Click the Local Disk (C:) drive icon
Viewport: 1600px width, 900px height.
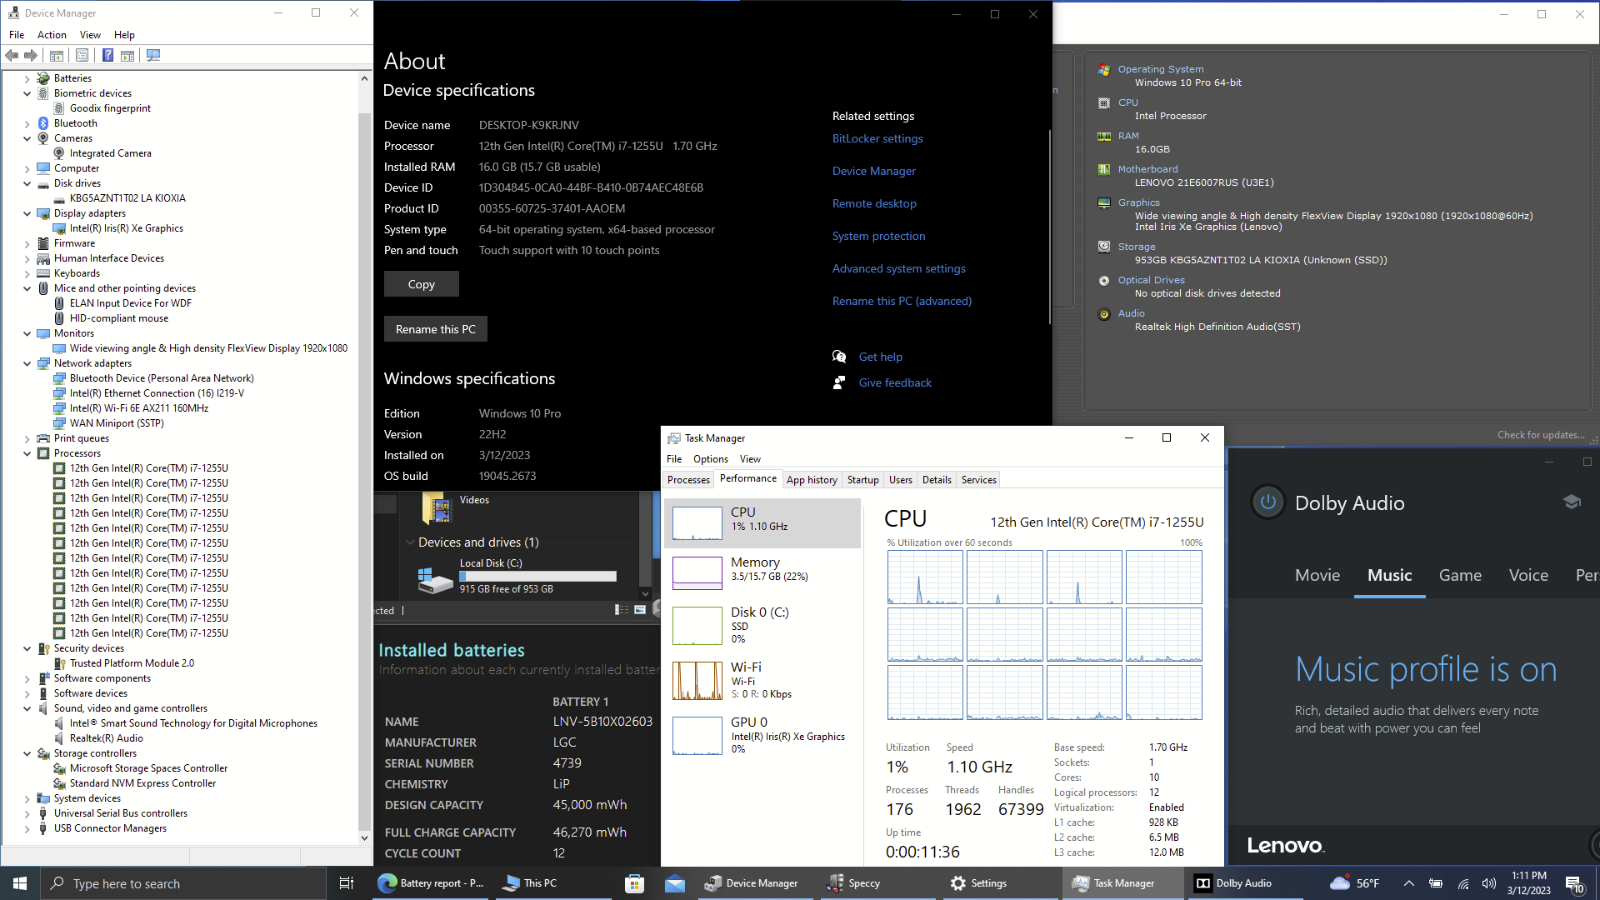click(x=435, y=579)
